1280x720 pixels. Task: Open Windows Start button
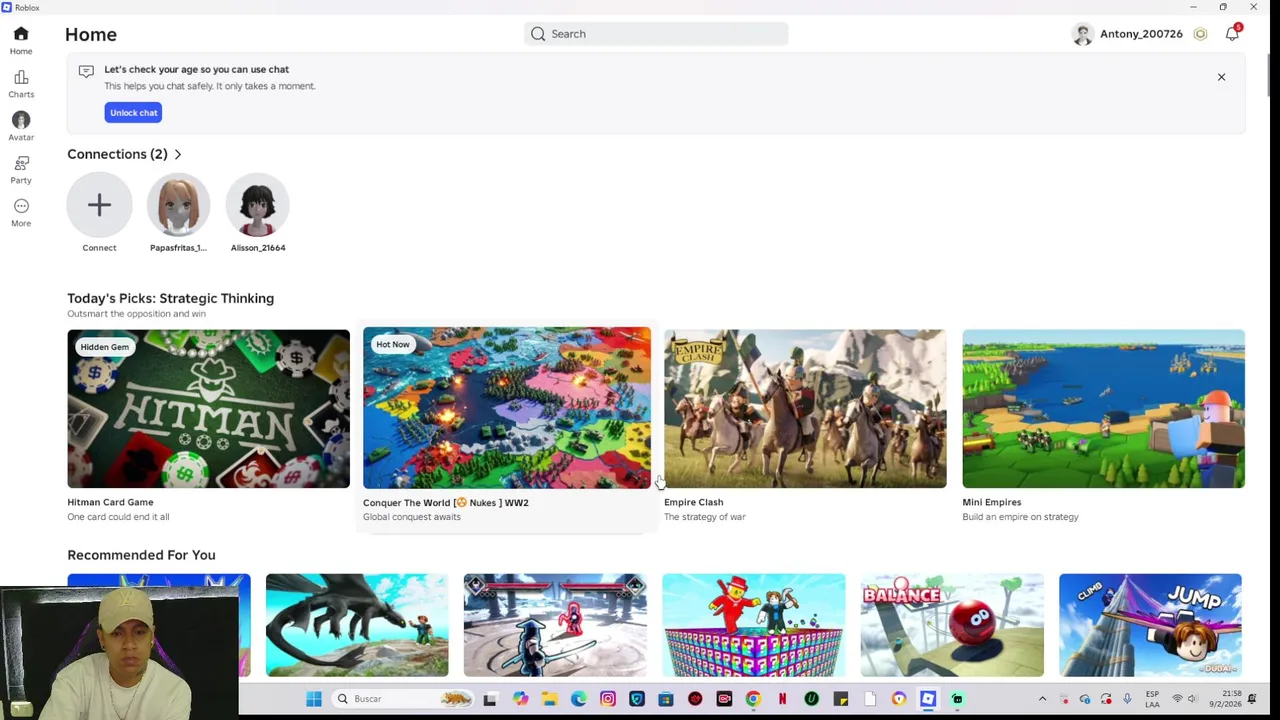[313, 699]
